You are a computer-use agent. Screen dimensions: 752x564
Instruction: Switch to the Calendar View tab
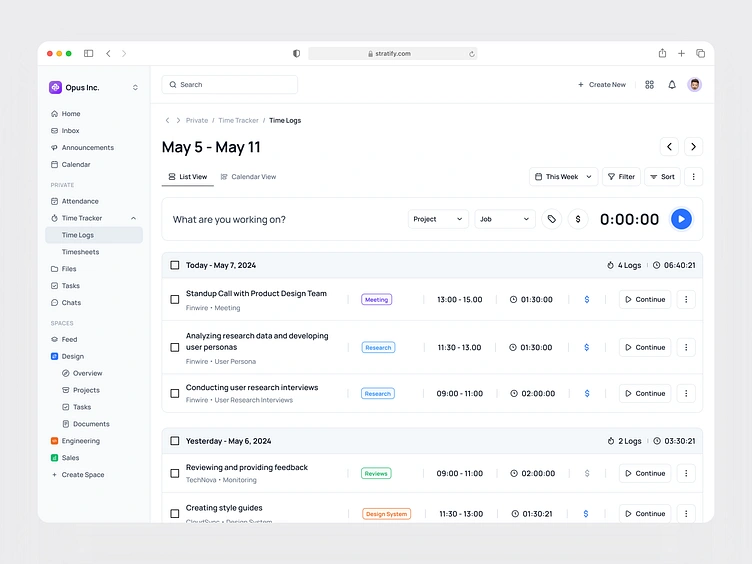click(248, 177)
